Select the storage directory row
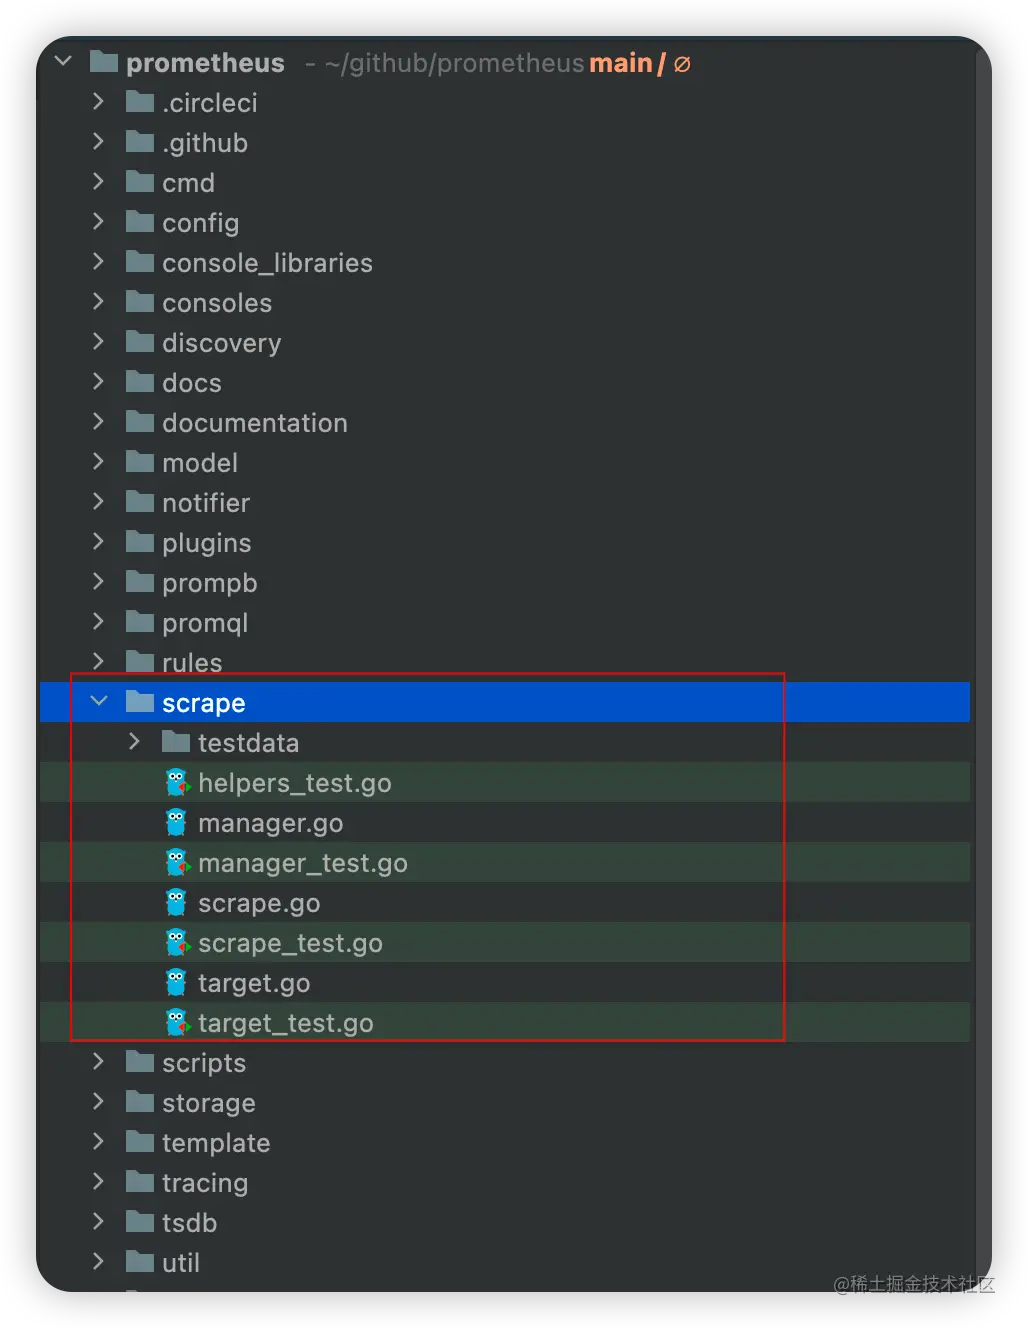The width and height of the screenshot is (1028, 1328). pos(208,1103)
